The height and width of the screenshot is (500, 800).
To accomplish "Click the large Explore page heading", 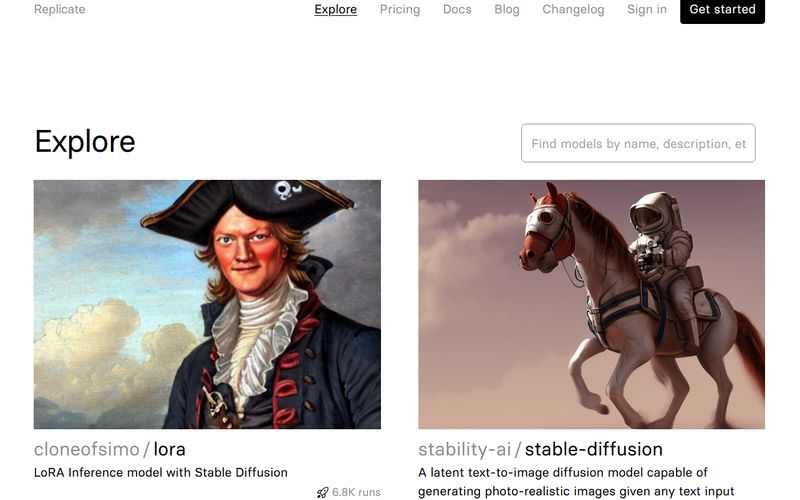I will [x=85, y=141].
